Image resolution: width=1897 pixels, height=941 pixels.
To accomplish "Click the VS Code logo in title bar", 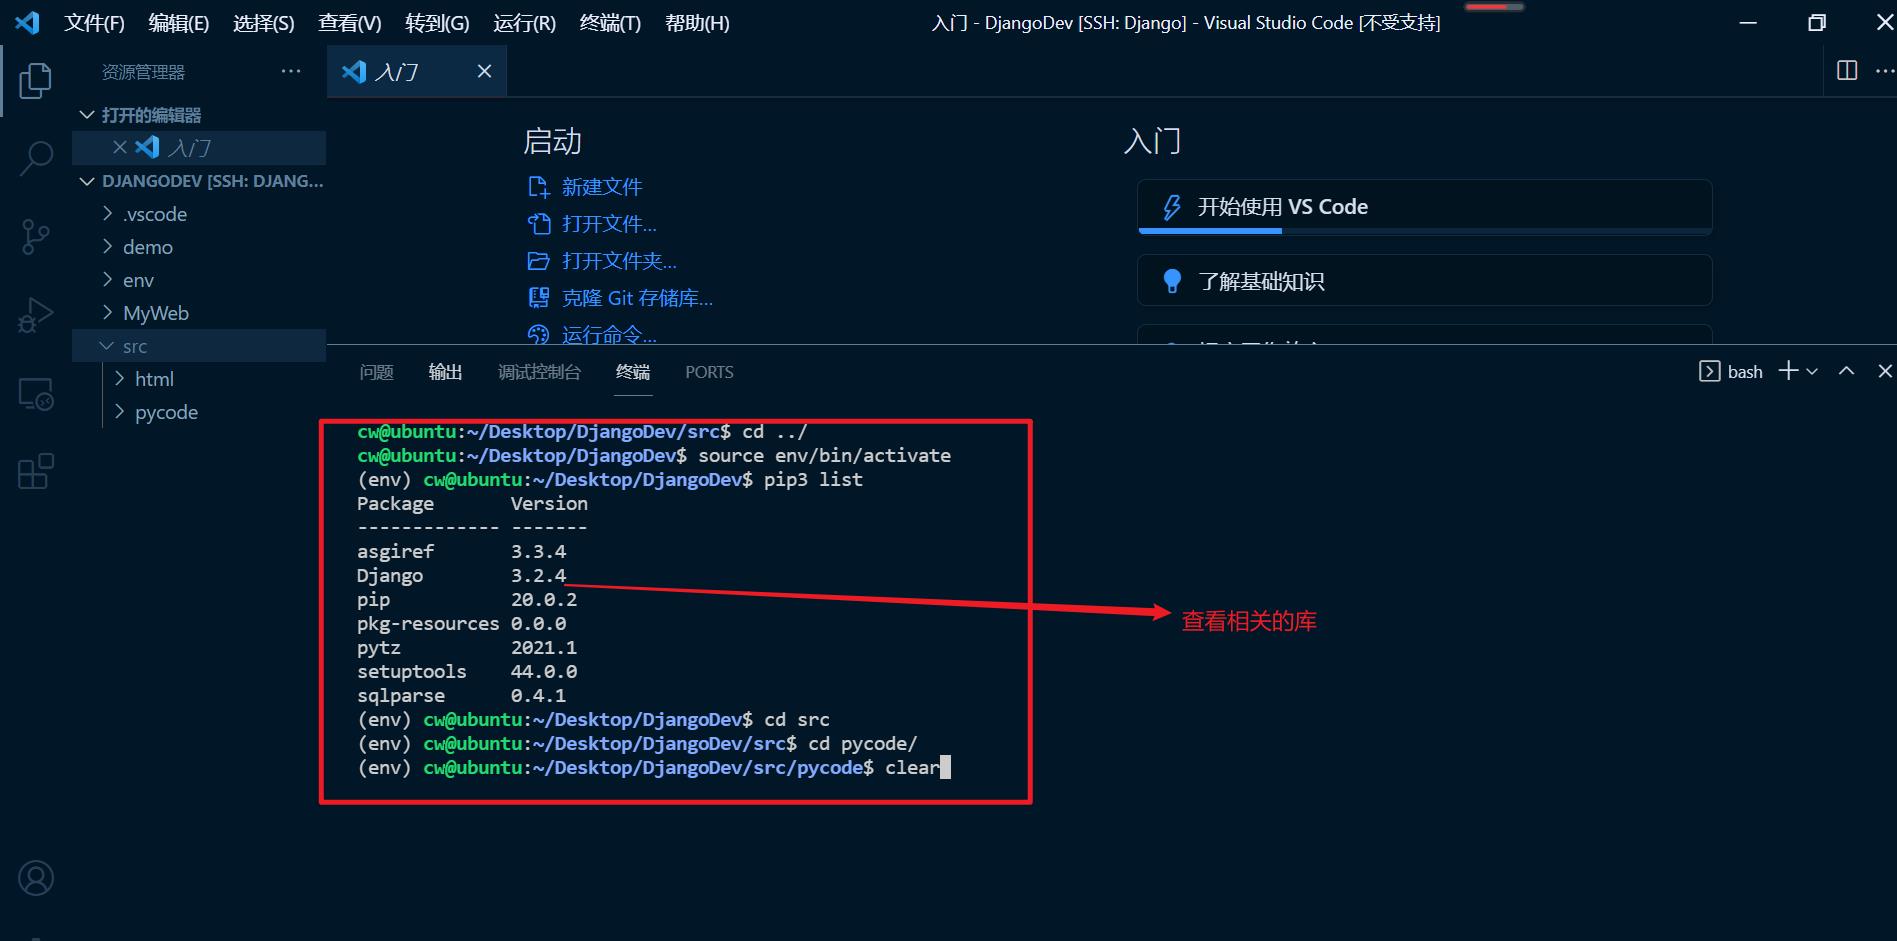I will pyautogui.click(x=28, y=22).
